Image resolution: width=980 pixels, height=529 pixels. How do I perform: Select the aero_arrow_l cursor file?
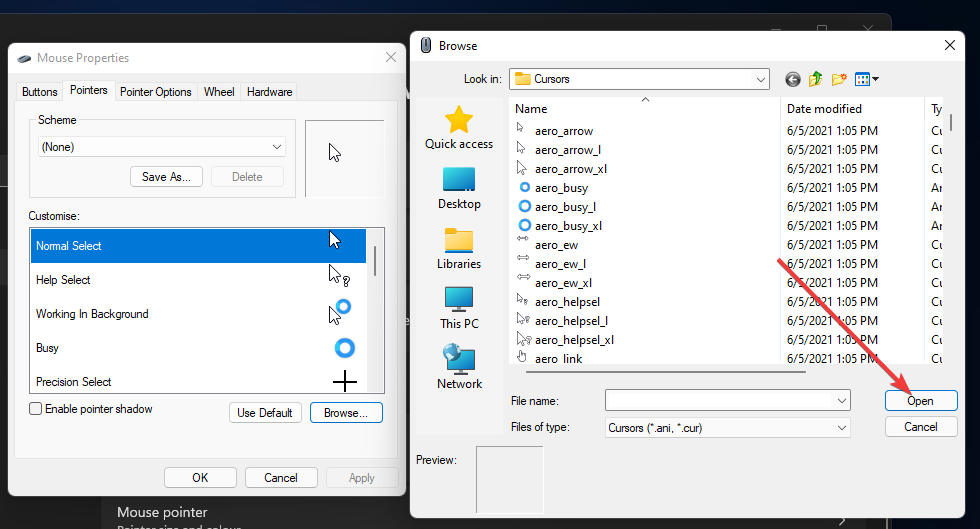[568, 150]
